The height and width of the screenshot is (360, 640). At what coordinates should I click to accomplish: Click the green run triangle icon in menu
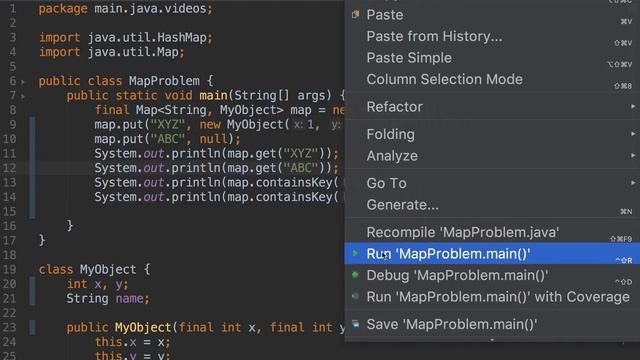tap(355, 253)
